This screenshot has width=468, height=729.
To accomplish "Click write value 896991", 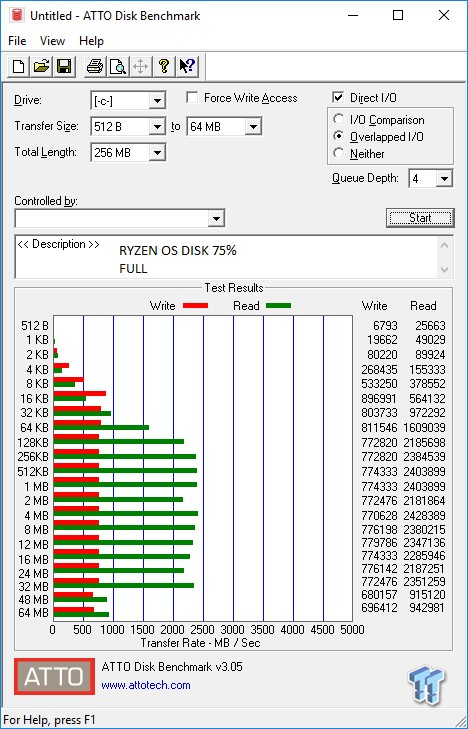I will (381, 398).
